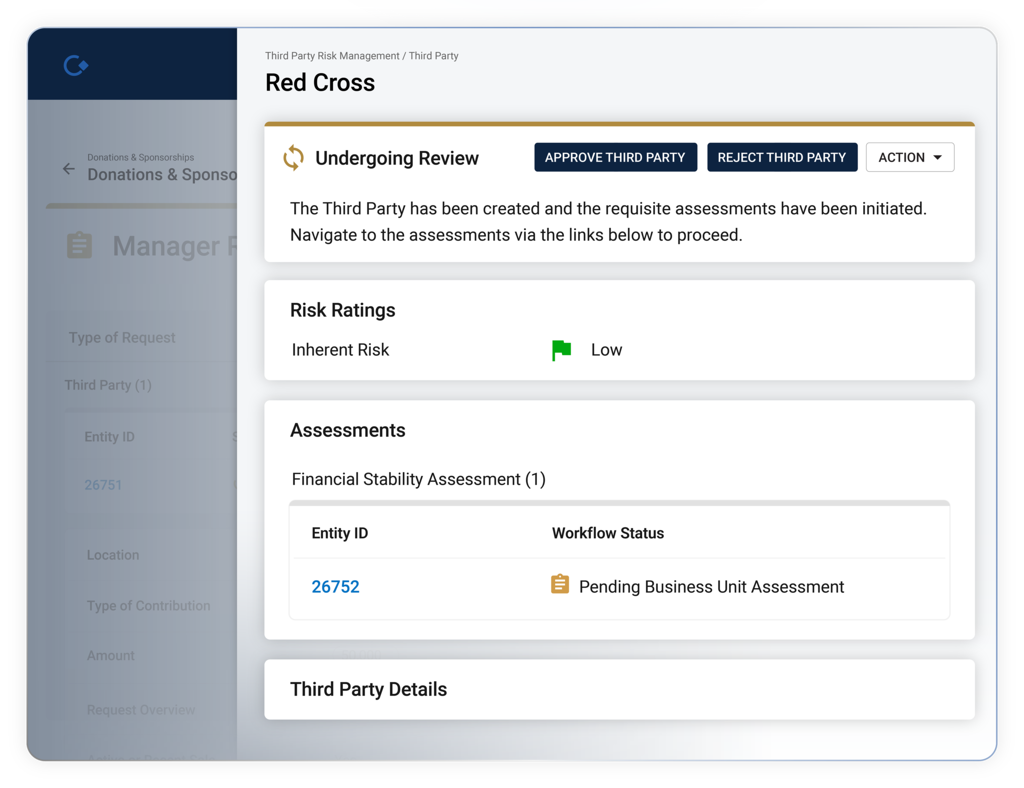Click the Entity ID header in background panel
This screenshot has width=1024, height=788.
click(109, 437)
